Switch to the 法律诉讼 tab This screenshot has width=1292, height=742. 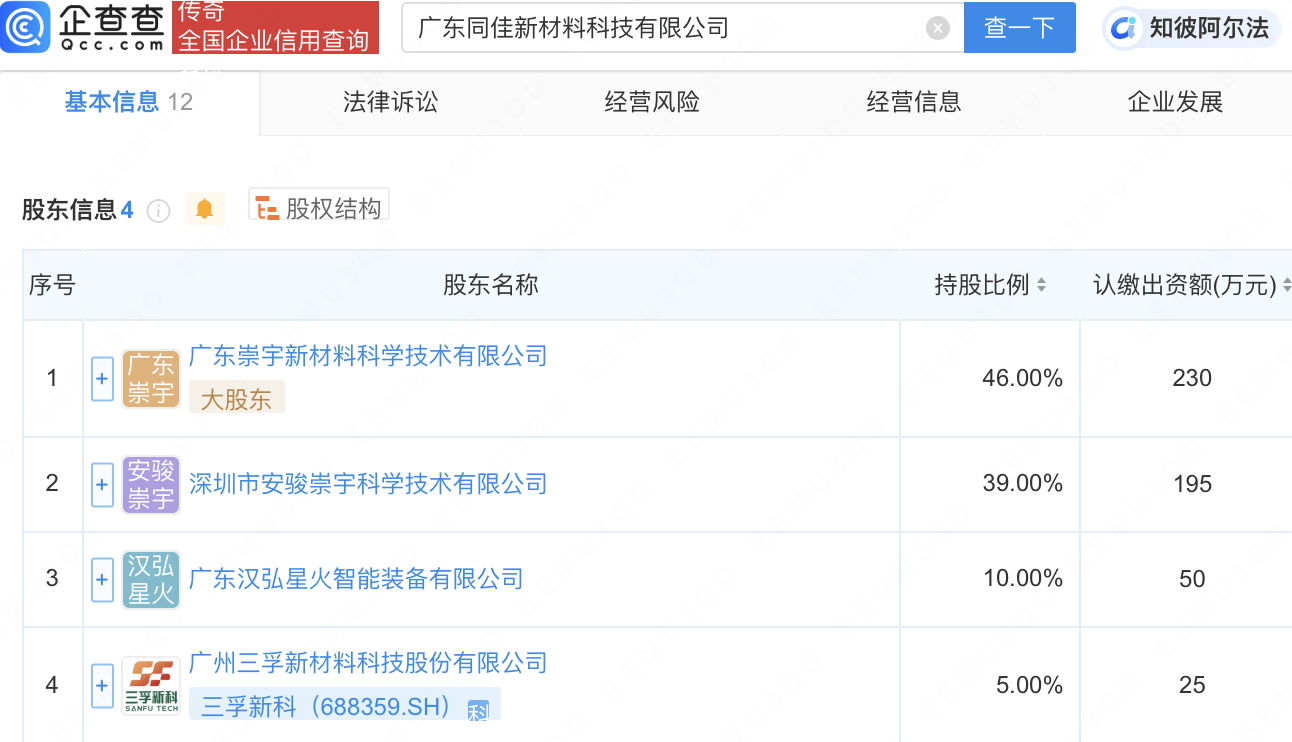390,102
